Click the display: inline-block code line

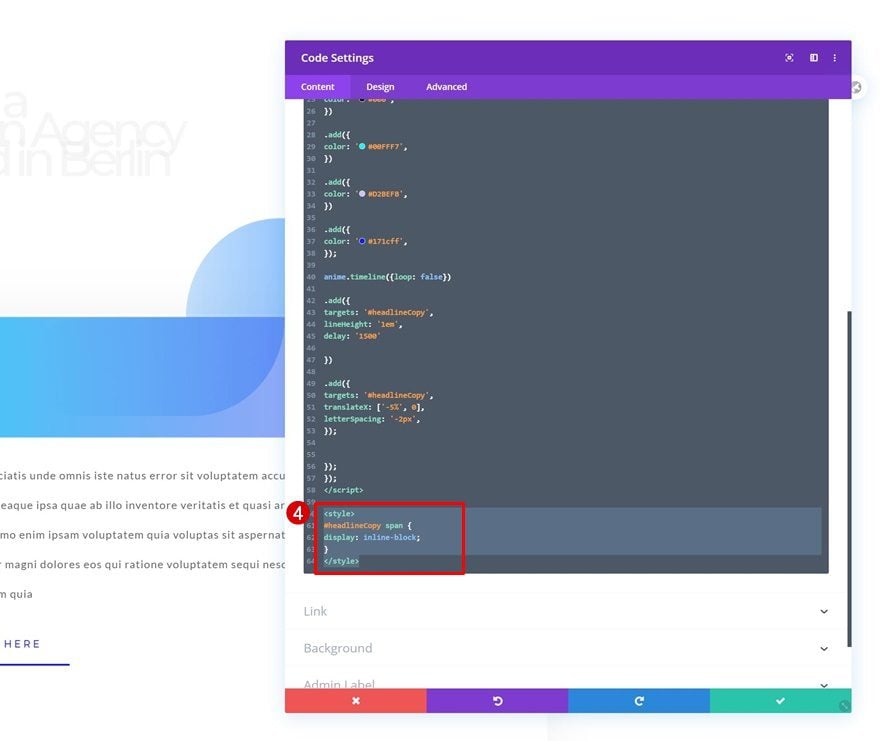point(372,537)
